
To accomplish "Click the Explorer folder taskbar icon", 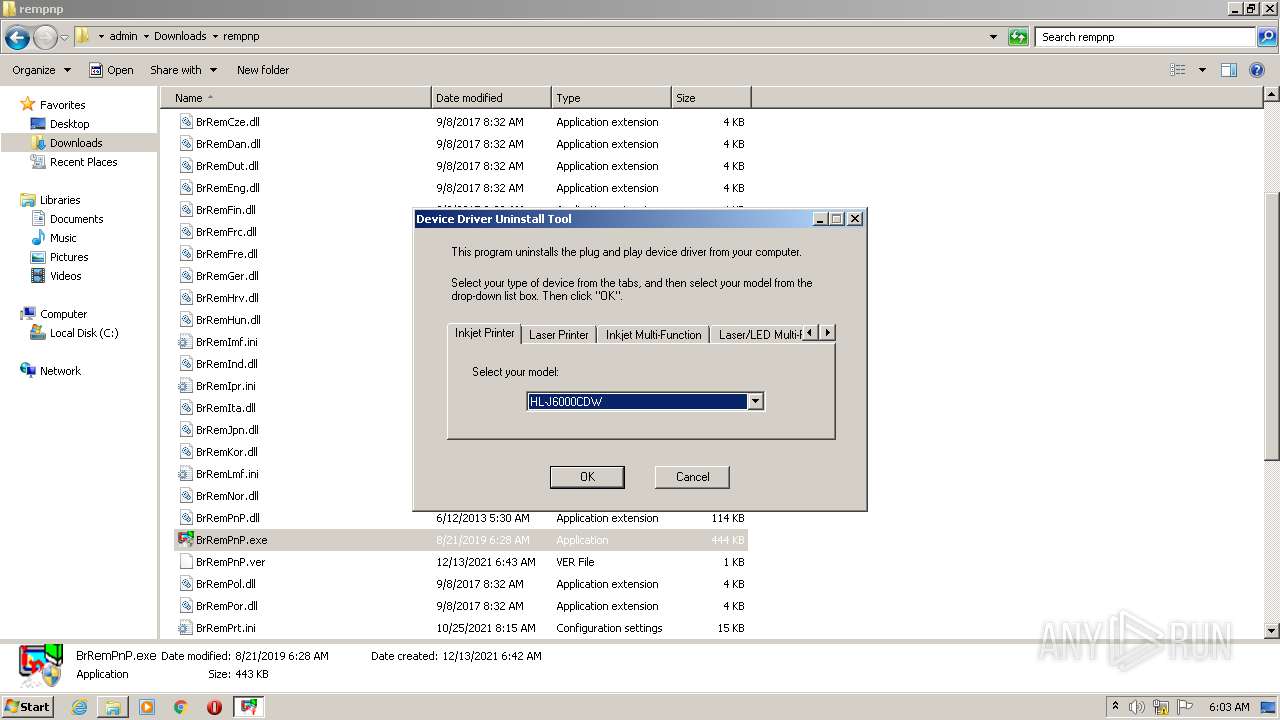I will [113, 707].
